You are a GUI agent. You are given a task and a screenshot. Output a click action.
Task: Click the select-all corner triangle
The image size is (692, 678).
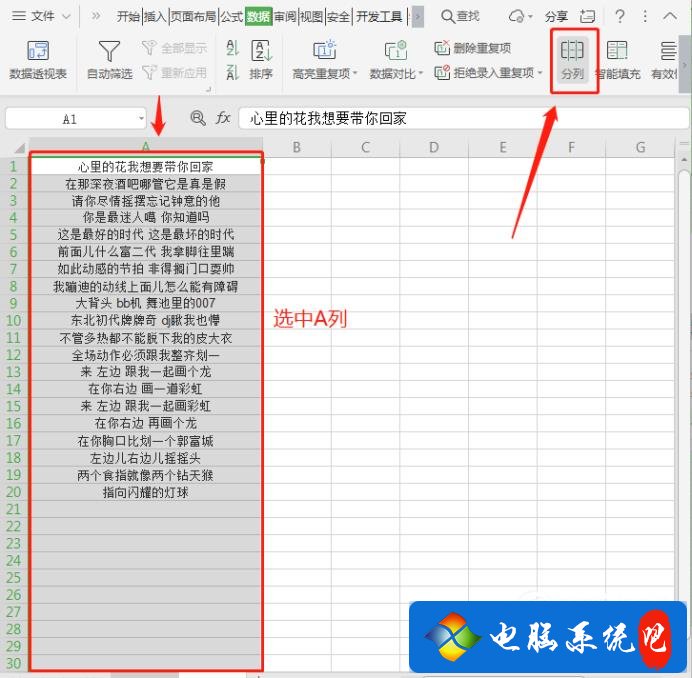tap(19, 147)
